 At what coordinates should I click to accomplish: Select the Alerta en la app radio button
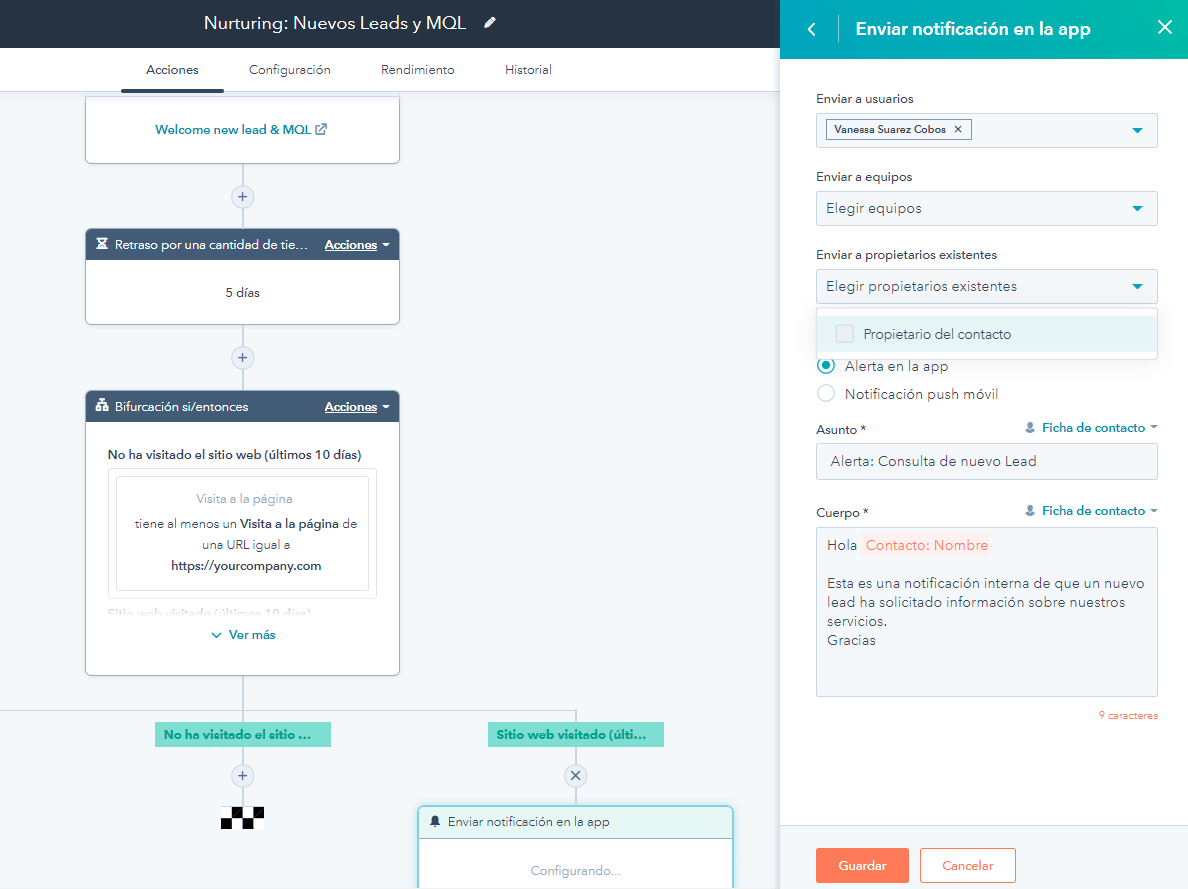(x=825, y=365)
